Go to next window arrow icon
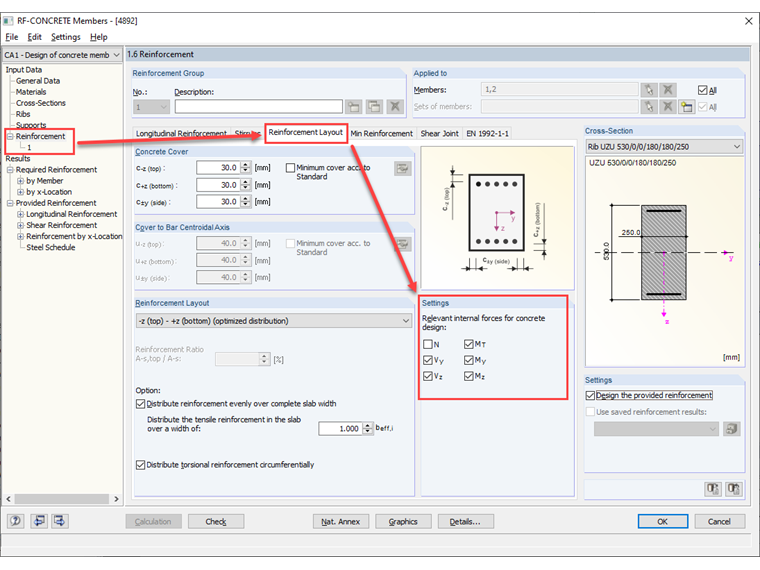Viewport: 760px width, 570px height. pos(60,521)
